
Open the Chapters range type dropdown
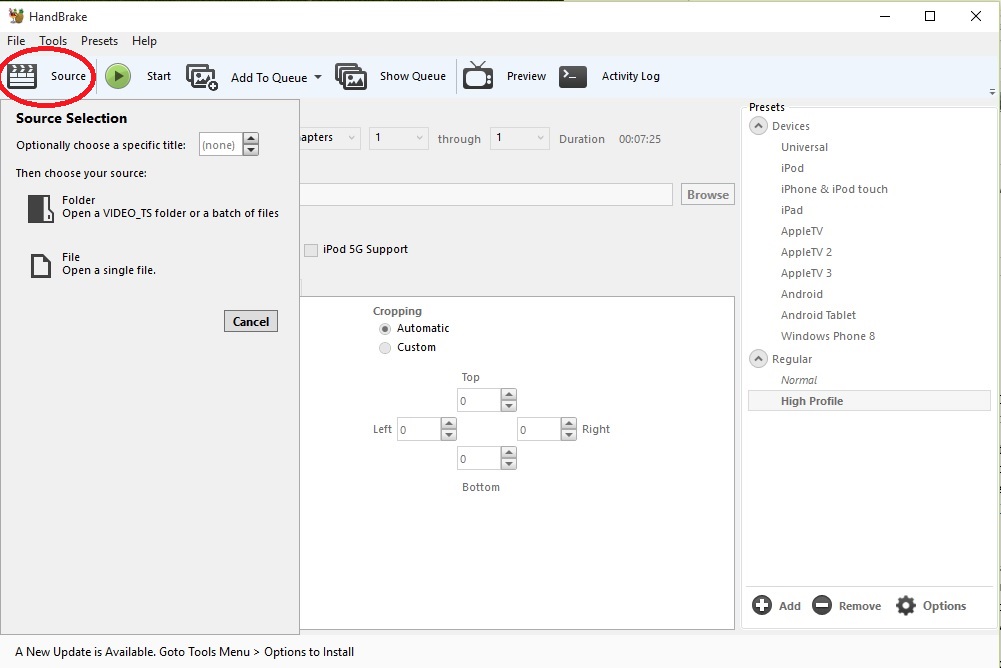(330, 138)
